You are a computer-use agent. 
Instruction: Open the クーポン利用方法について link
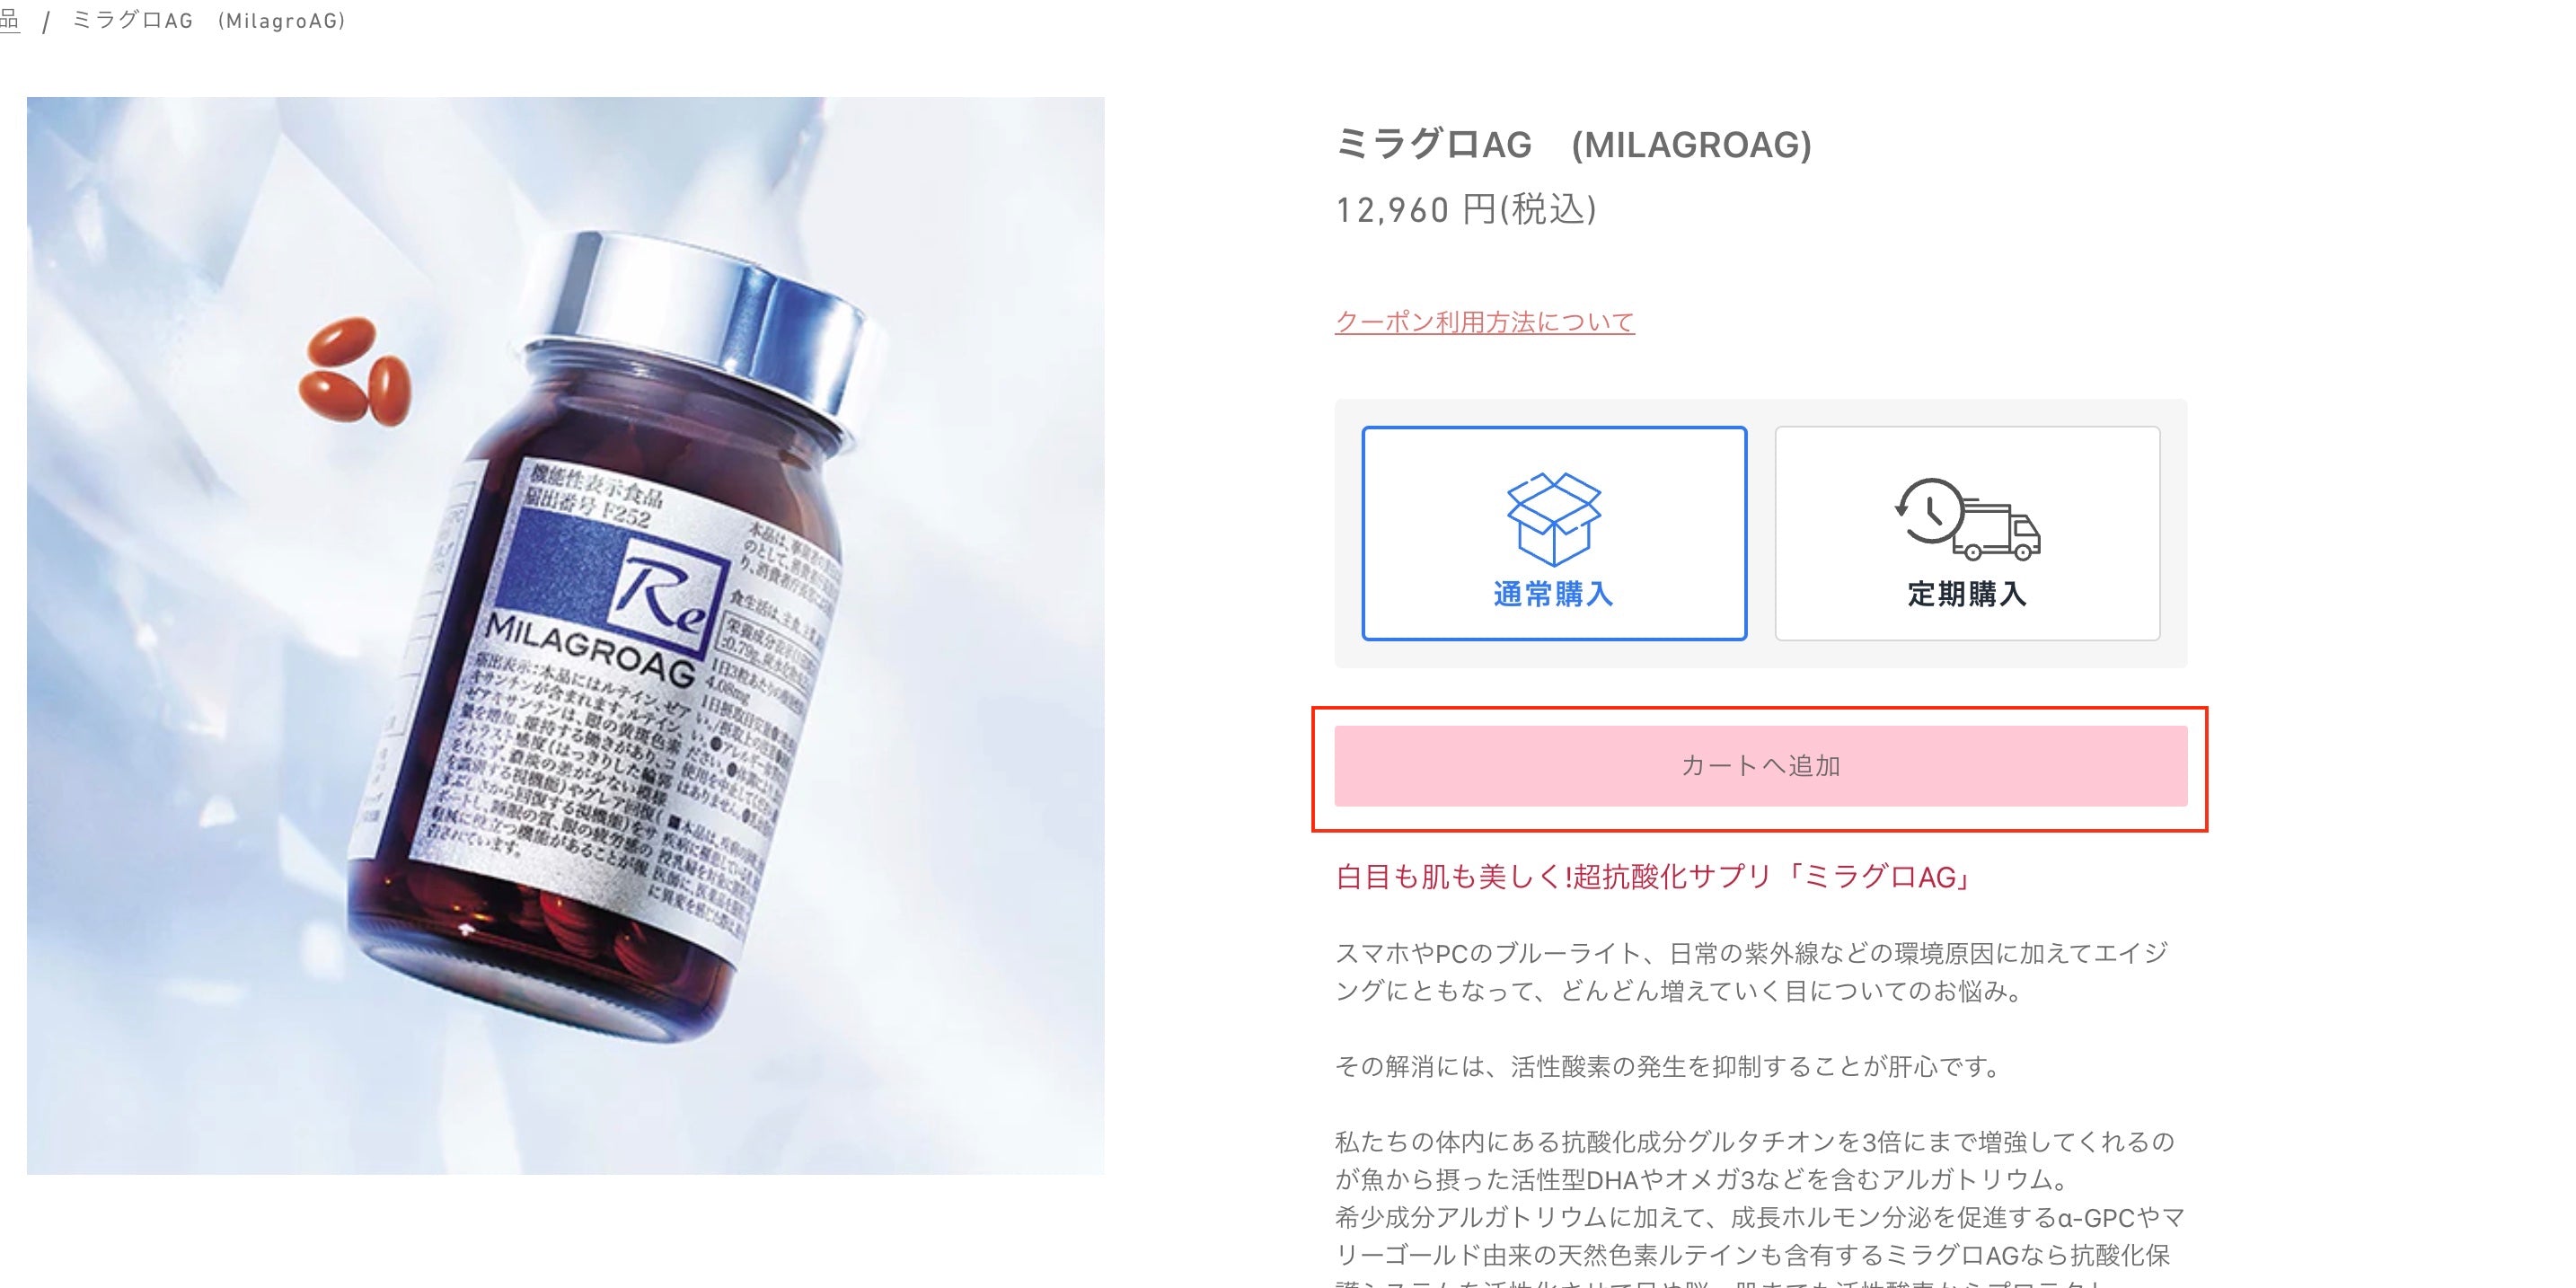point(1484,322)
